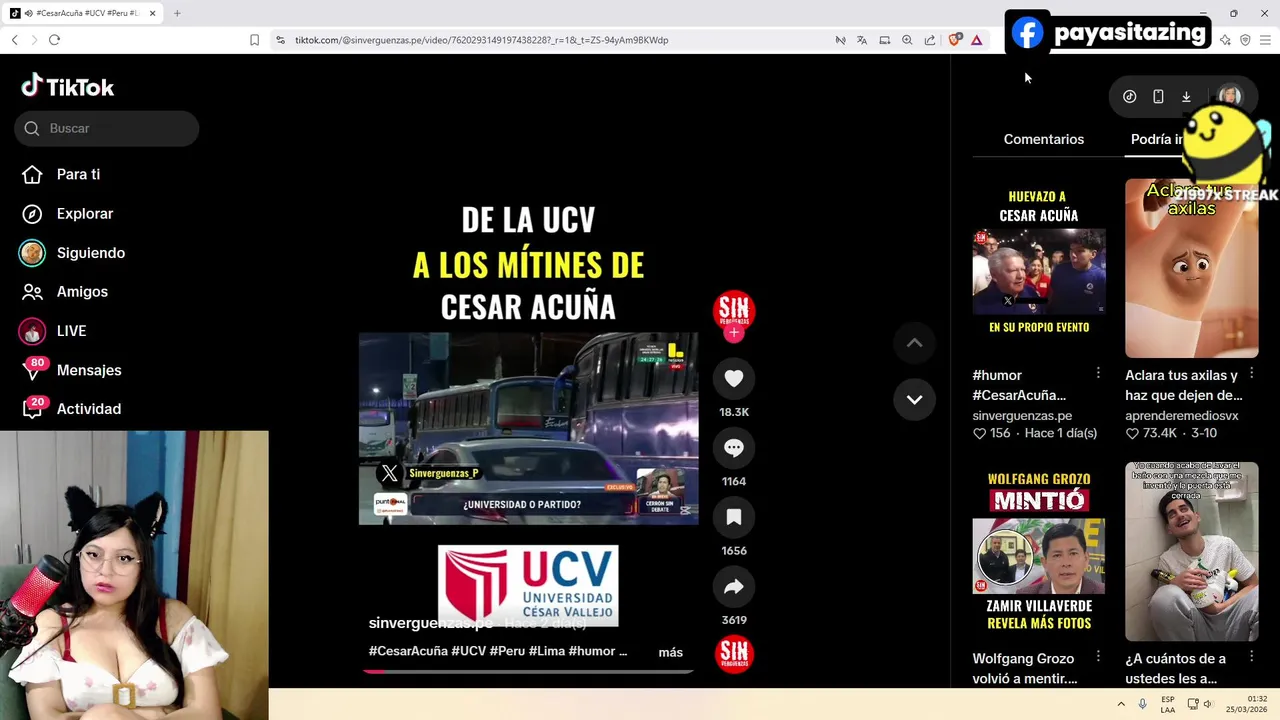Image resolution: width=1280 pixels, height=720 pixels.
Task: Open the #CesarAcuña hashtag link
Action: tap(408, 651)
